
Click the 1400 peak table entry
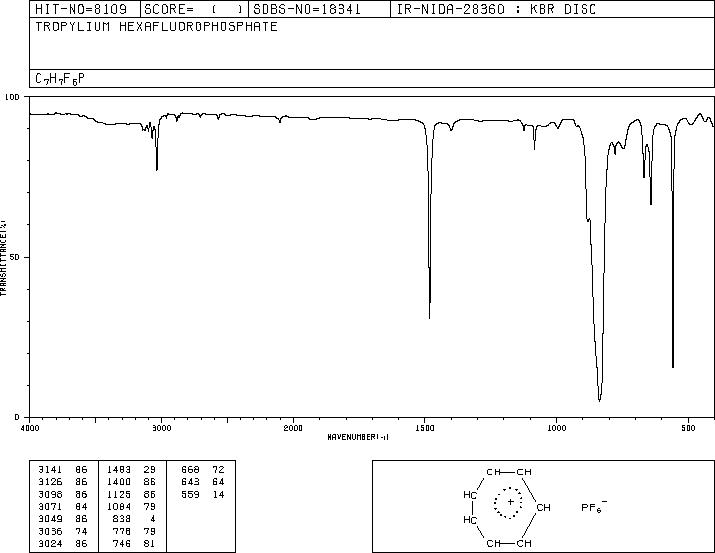click(119, 482)
